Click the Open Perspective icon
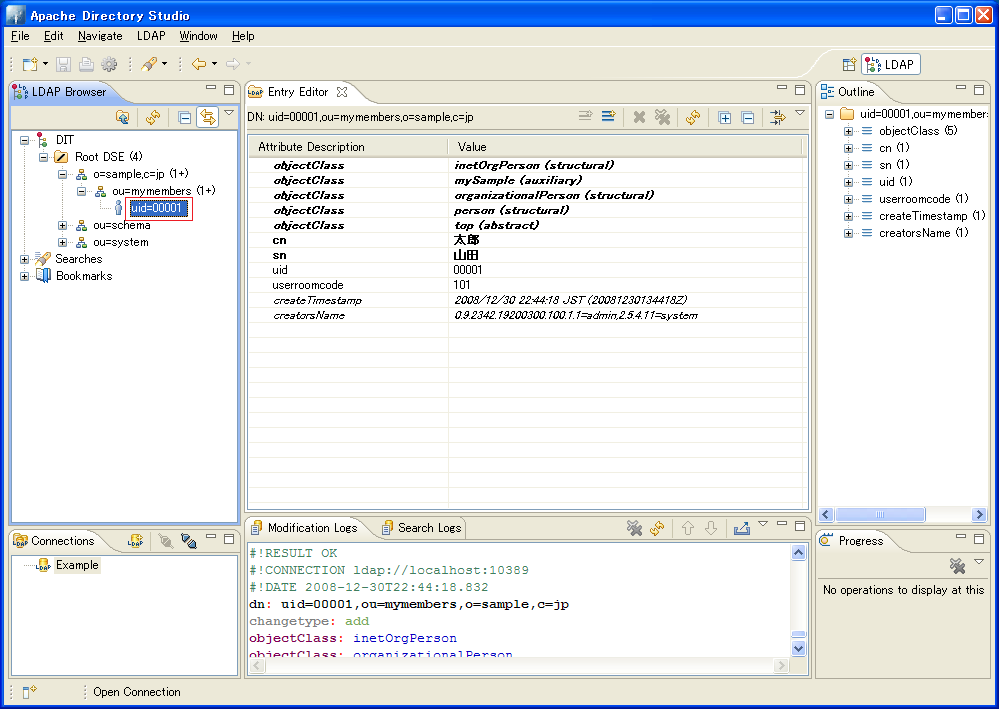 click(849, 64)
